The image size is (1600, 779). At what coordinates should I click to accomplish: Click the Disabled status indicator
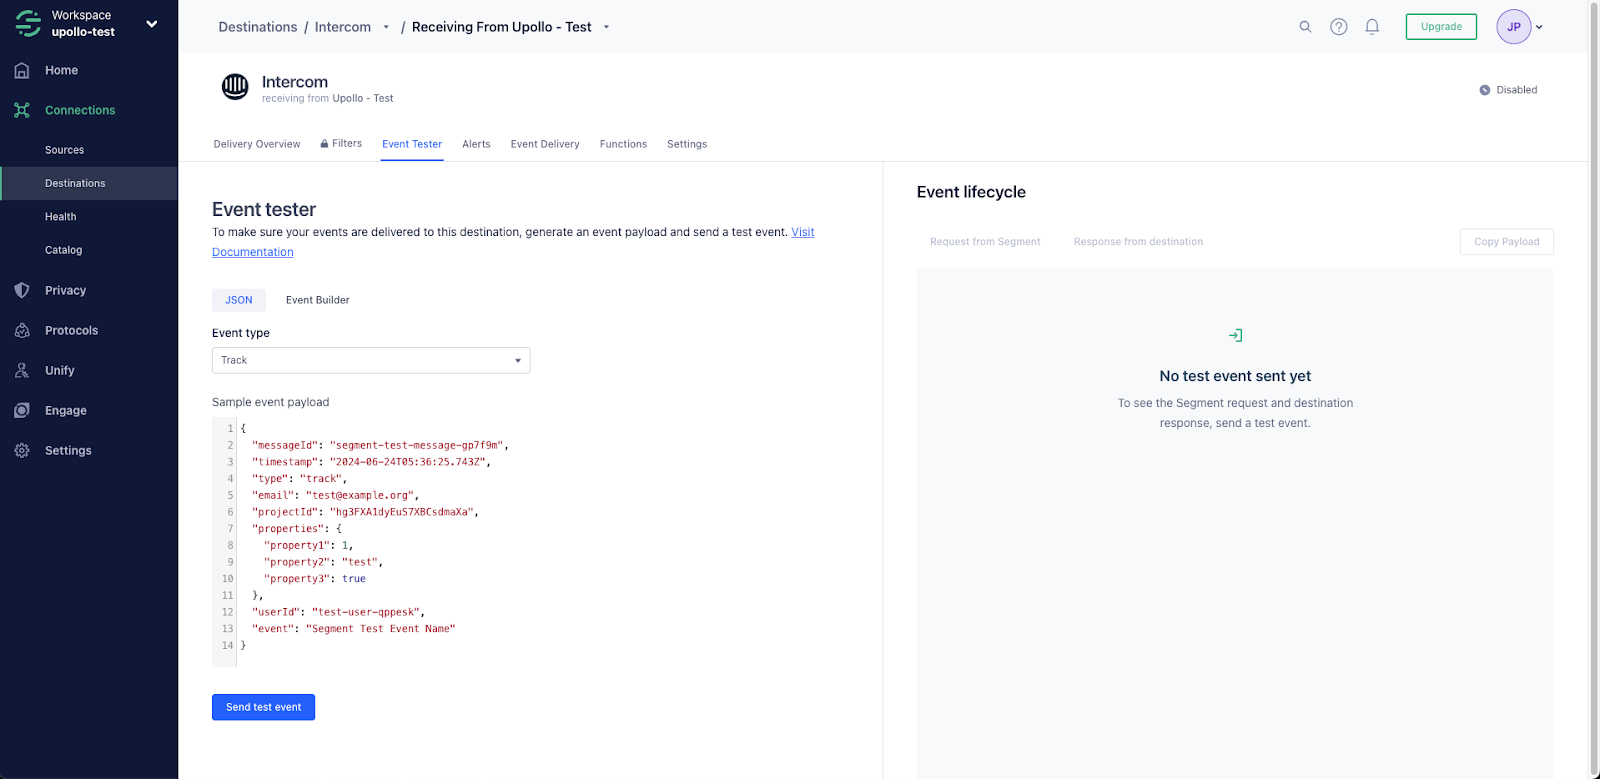[1508, 90]
